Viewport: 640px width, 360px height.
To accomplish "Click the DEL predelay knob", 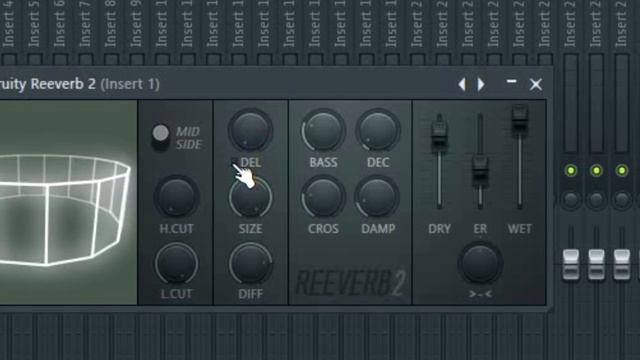I will pyautogui.click(x=250, y=131).
